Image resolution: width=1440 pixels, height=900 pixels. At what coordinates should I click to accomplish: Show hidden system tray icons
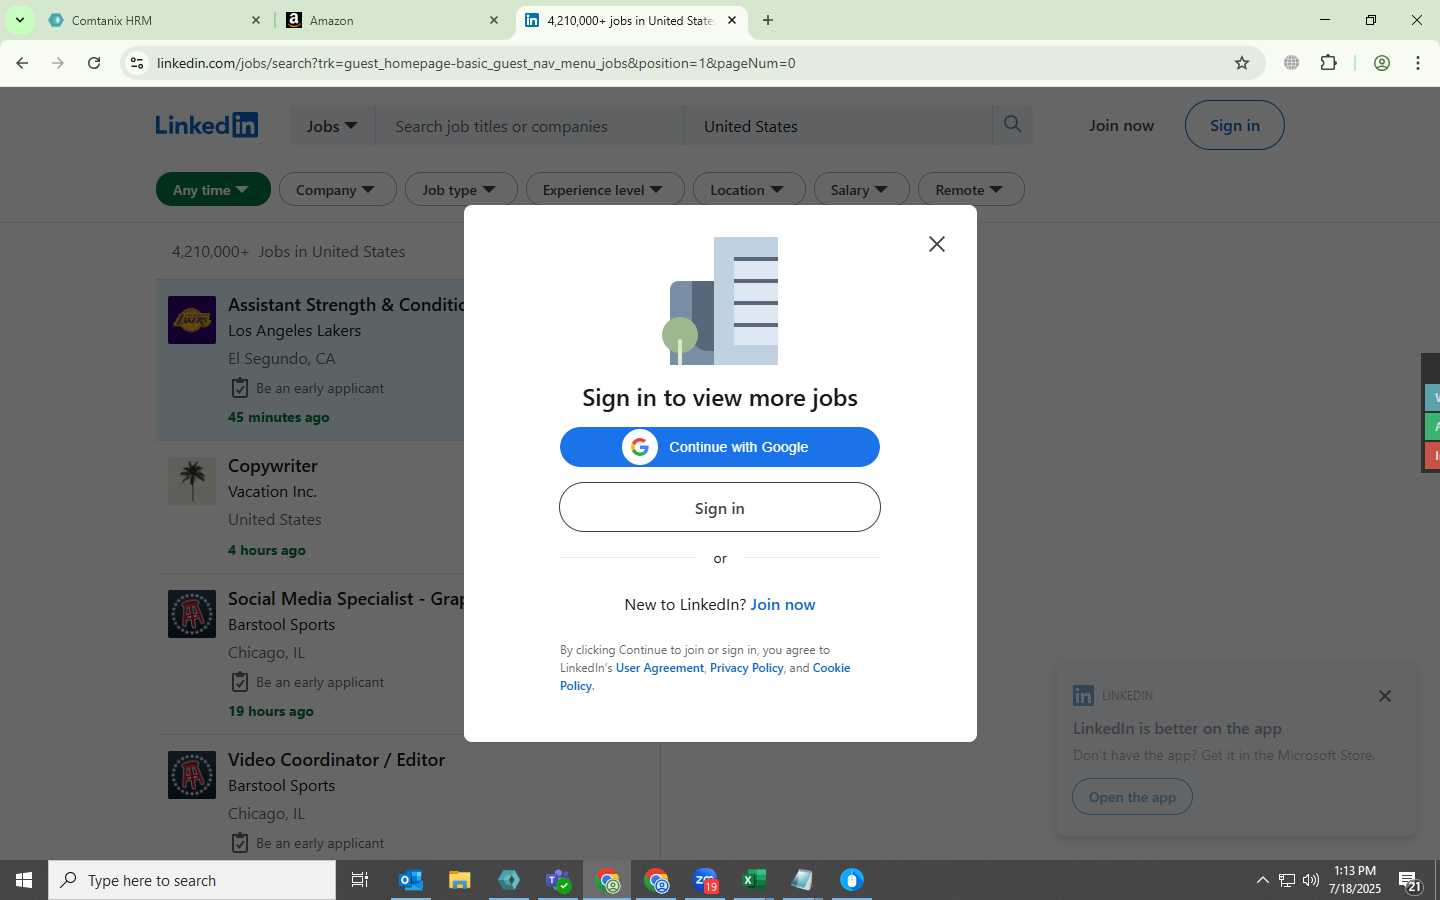(1262, 880)
